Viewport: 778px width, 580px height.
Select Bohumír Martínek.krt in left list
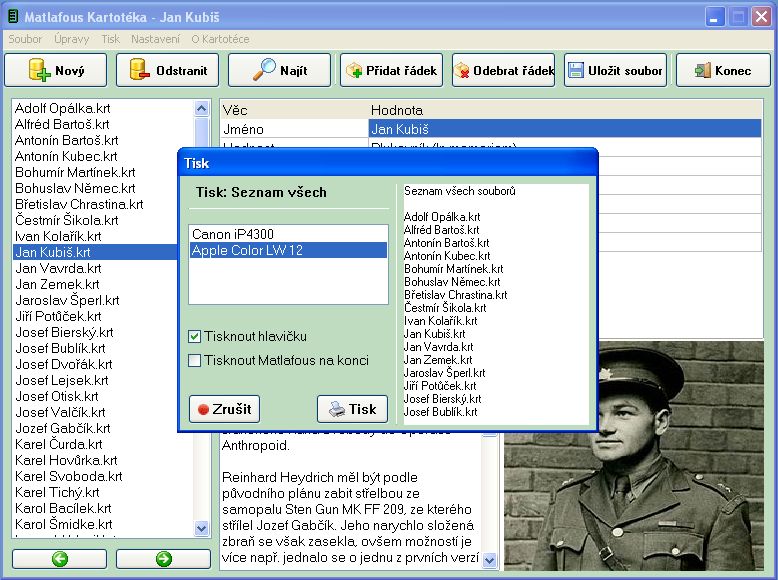(x=75, y=172)
